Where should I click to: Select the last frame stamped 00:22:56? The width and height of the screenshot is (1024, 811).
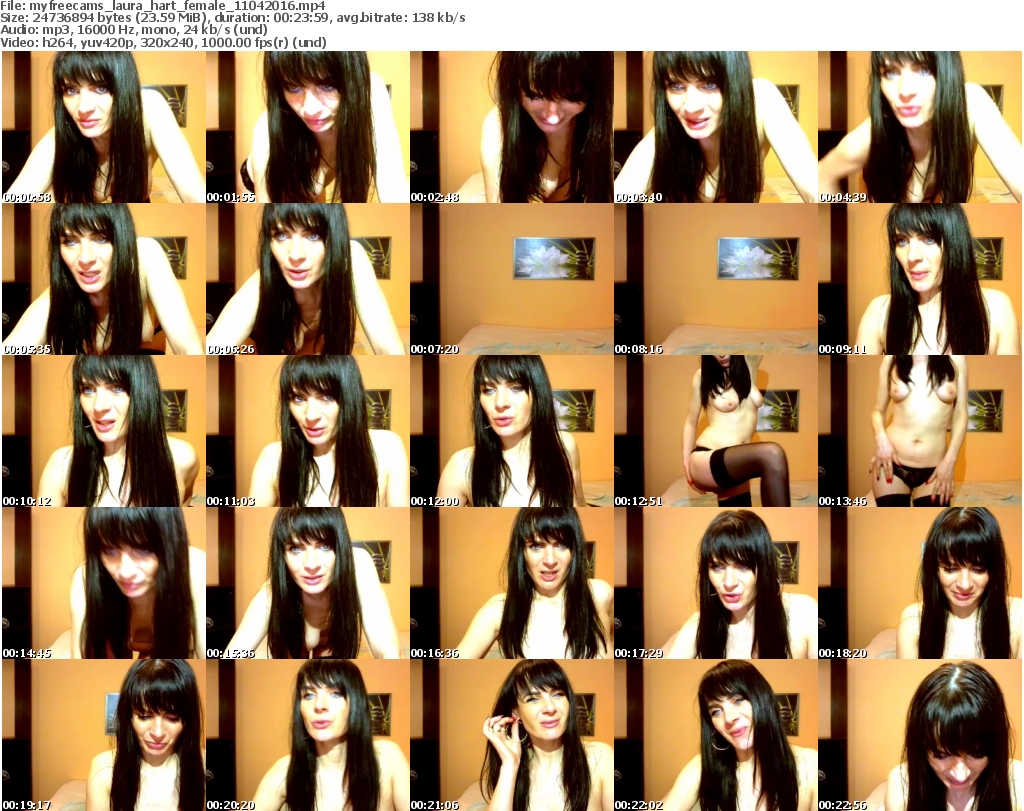[x=920, y=735]
